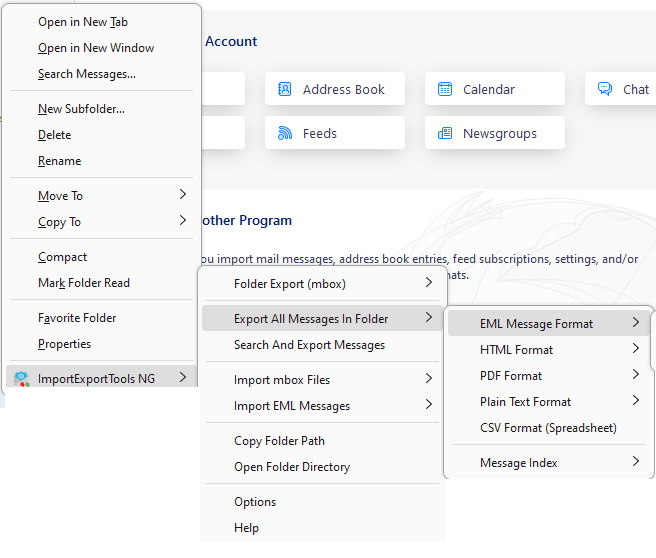Open folder Properties

coord(102,344)
